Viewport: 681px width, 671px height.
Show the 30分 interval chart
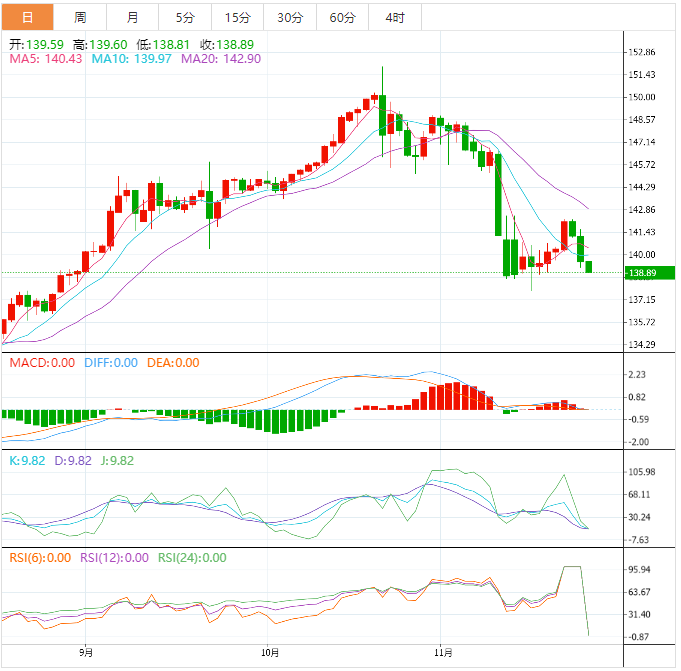tap(290, 17)
